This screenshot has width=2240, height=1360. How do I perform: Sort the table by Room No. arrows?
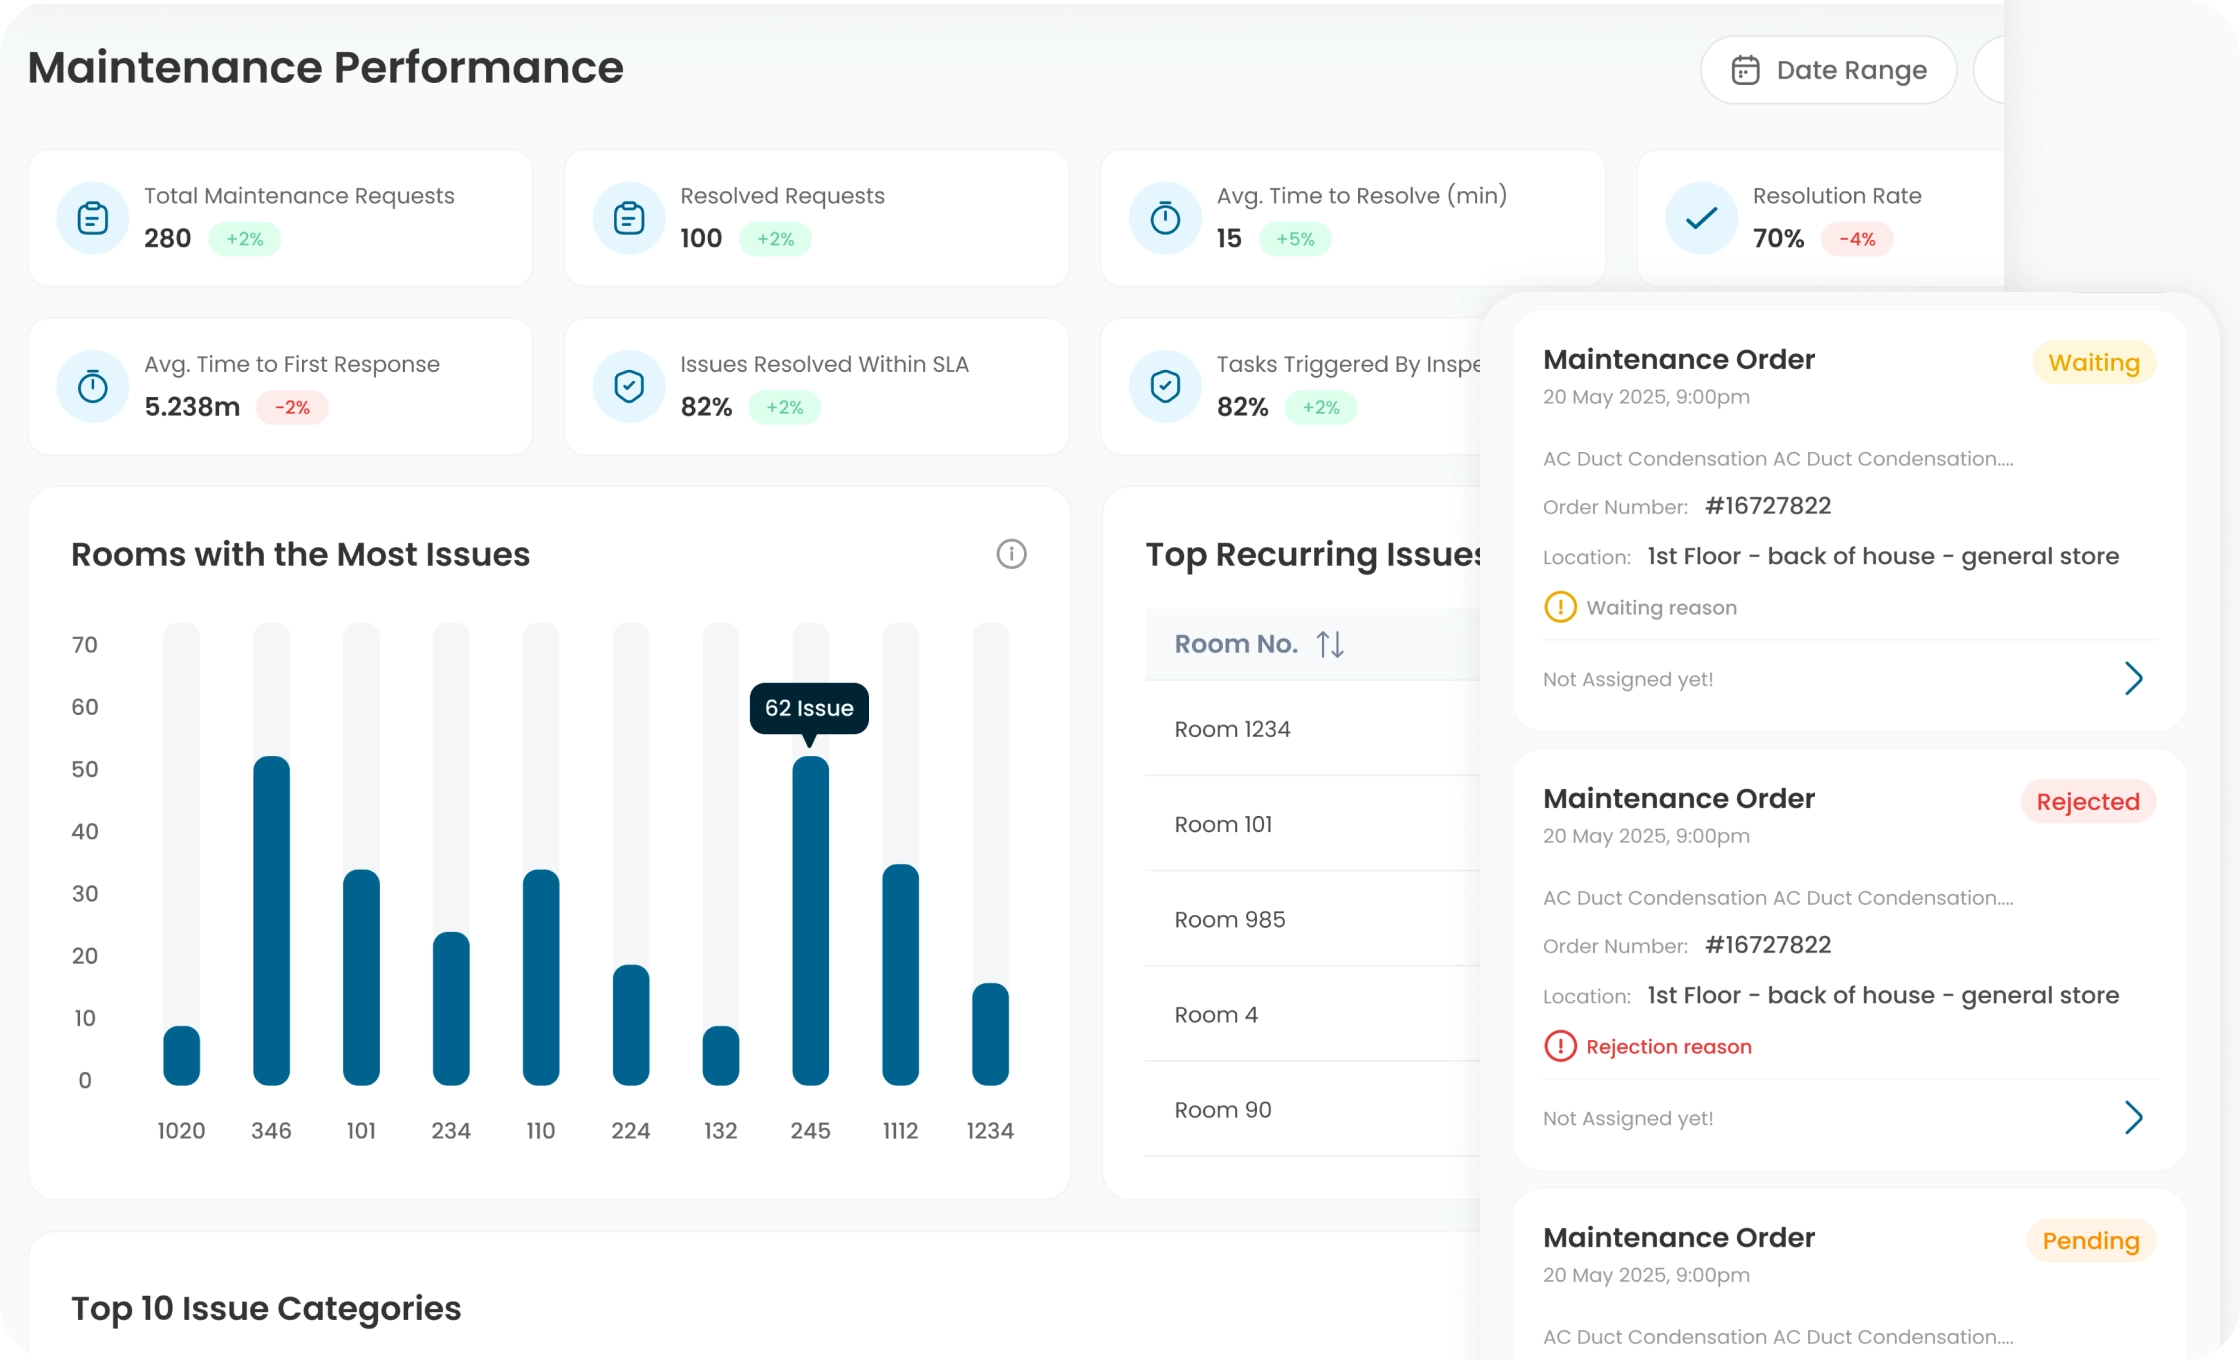[x=1330, y=644]
